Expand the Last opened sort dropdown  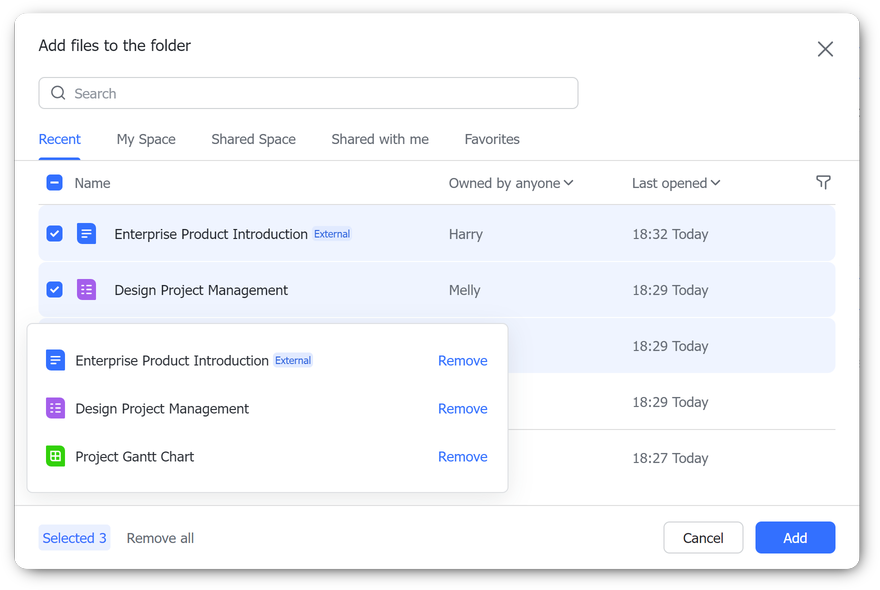point(676,183)
